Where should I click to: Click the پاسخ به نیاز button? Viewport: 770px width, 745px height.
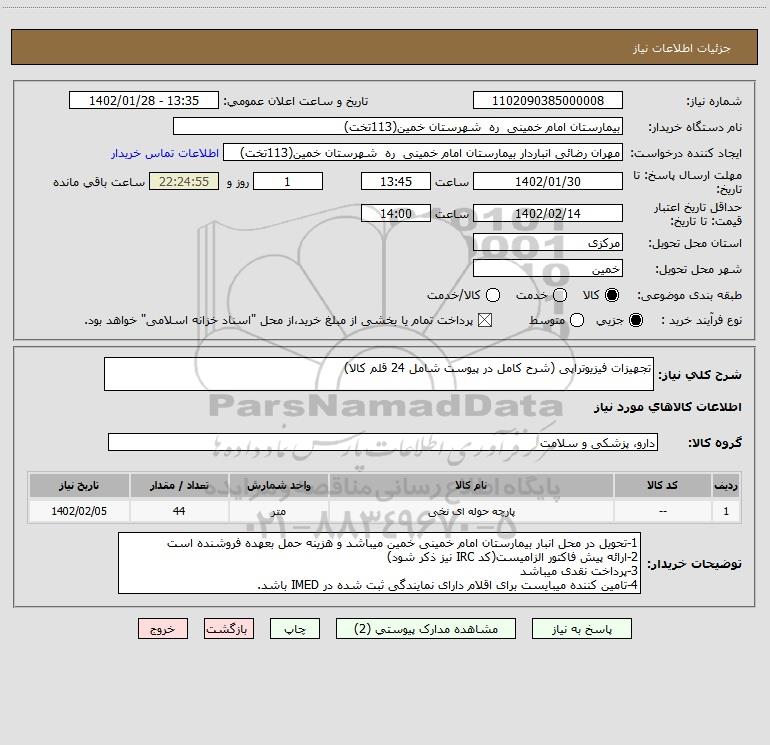582,629
